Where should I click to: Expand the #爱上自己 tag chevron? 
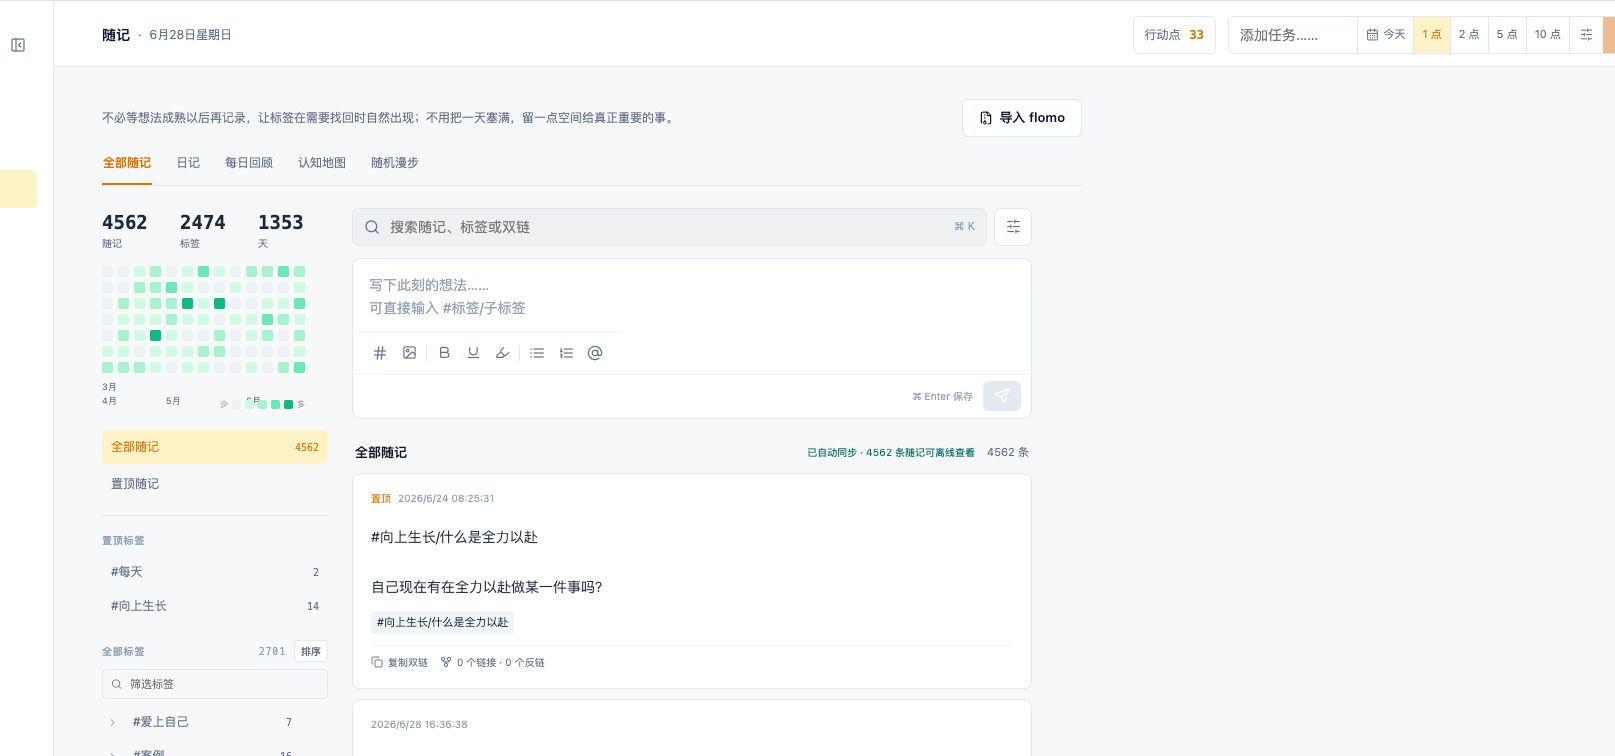(112, 722)
